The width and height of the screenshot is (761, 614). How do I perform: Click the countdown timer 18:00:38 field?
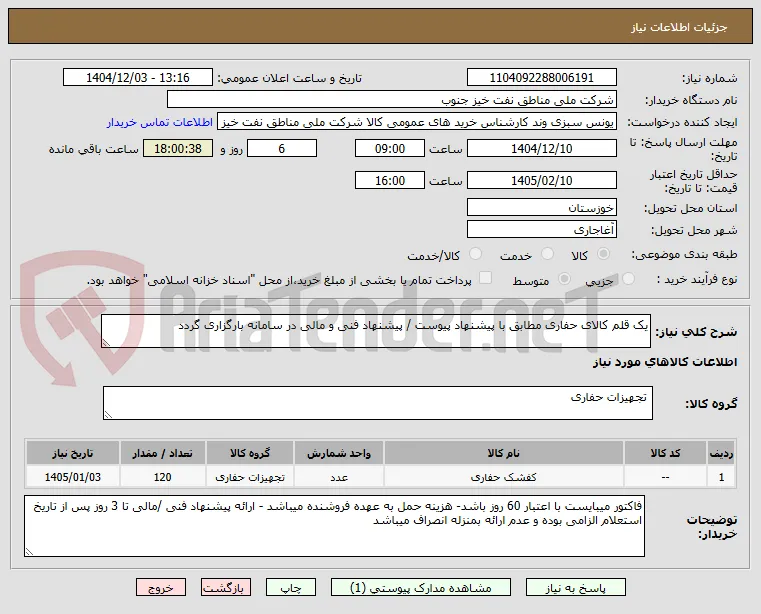(x=178, y=149)
